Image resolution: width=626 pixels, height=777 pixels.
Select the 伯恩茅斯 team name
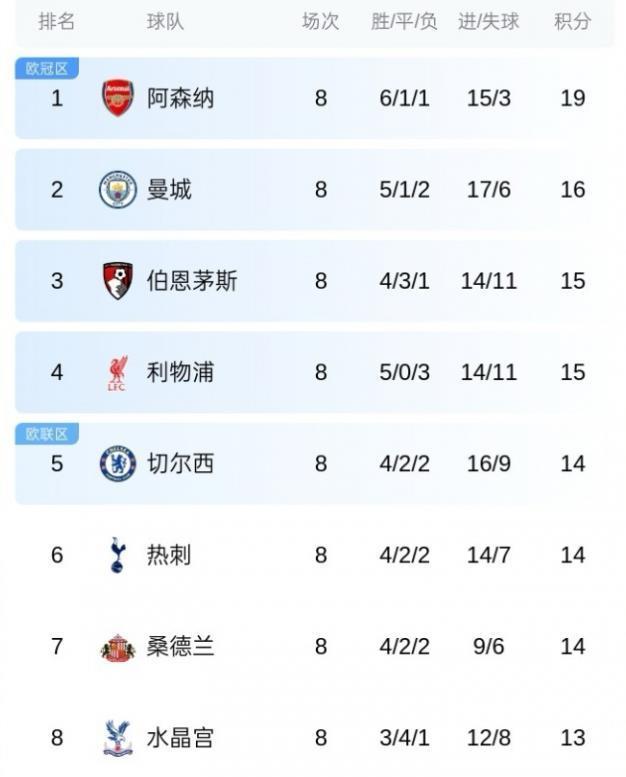pos(192,281)
